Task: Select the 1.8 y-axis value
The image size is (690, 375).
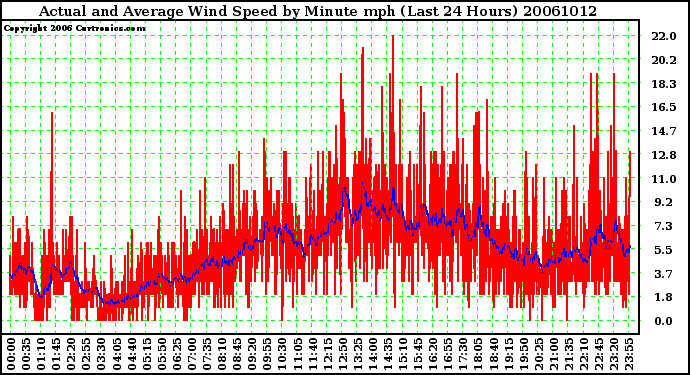Action: [664, 297]
